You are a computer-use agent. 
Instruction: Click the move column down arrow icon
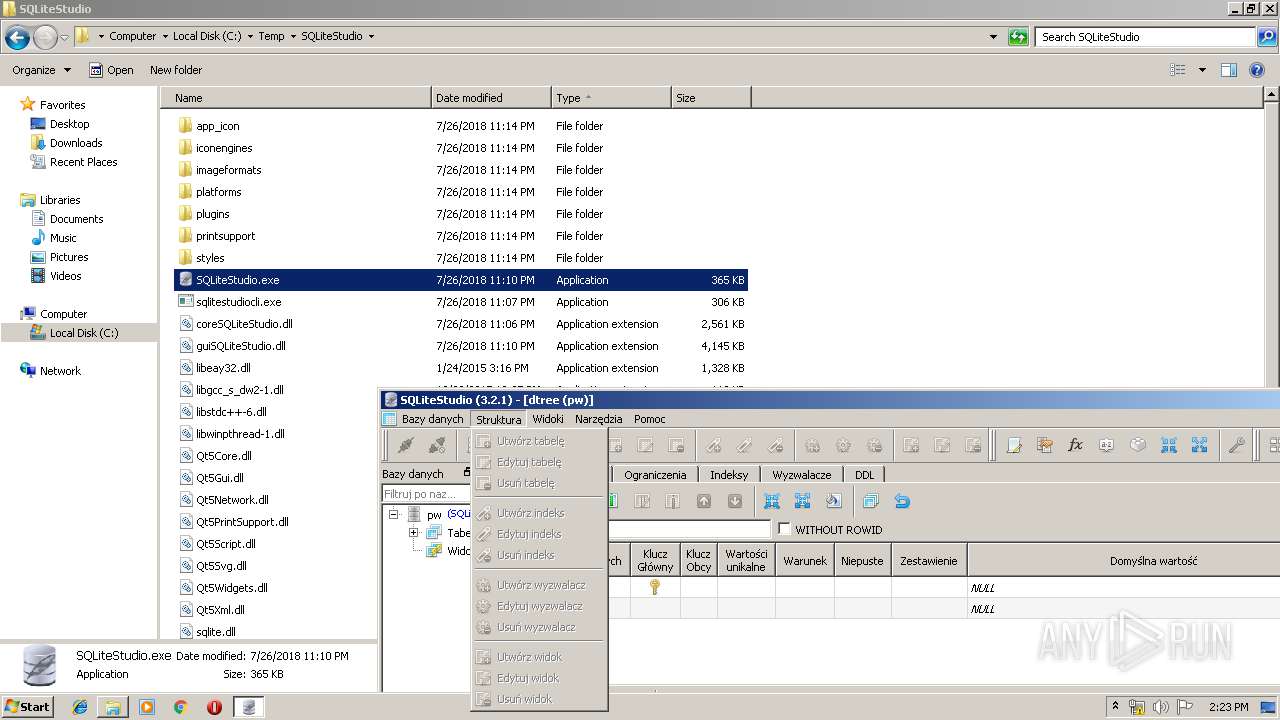click(735, 501)
